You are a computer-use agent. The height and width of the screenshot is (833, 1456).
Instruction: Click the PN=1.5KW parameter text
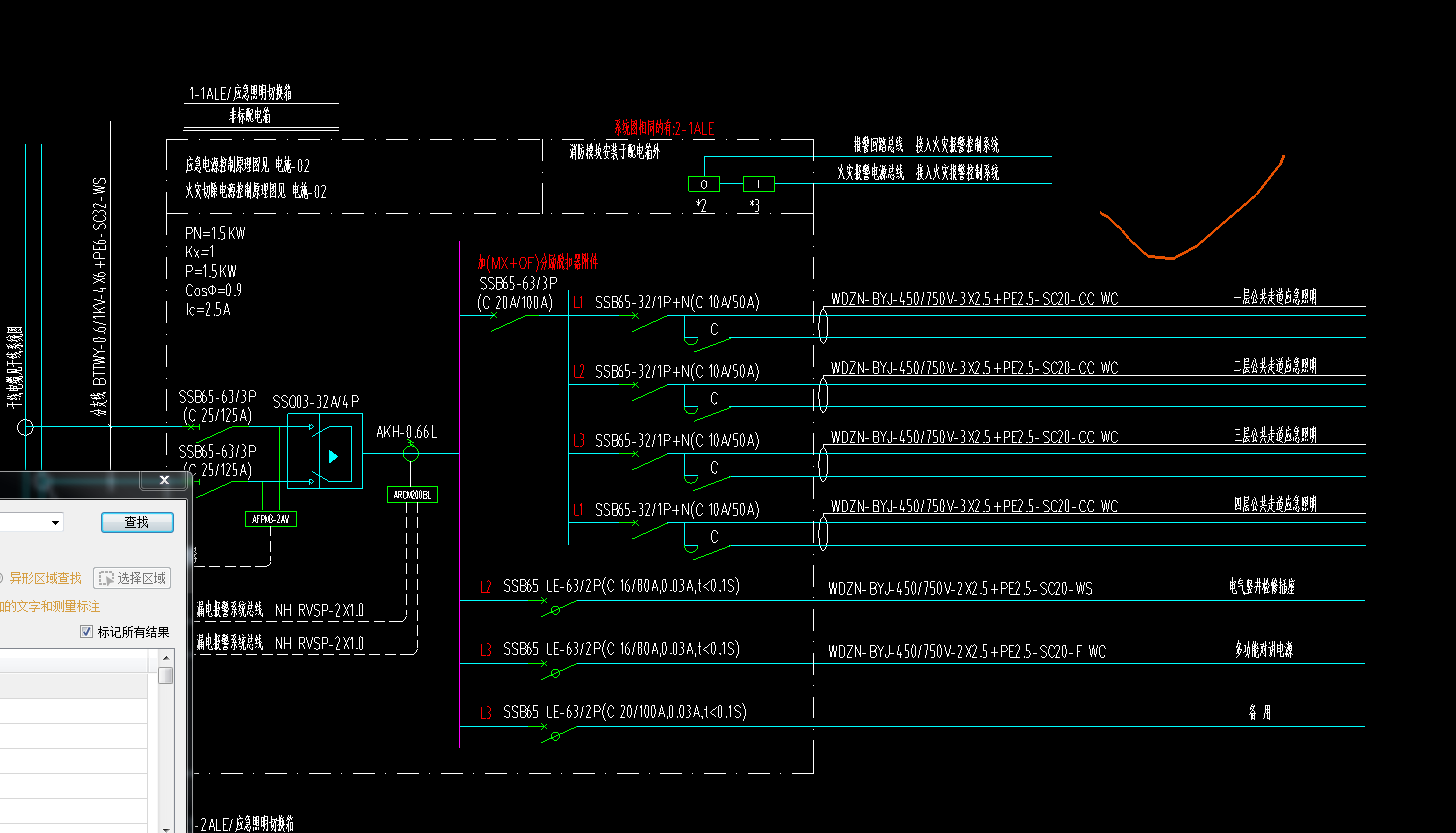pyautogui.click(x=215, y=233)
